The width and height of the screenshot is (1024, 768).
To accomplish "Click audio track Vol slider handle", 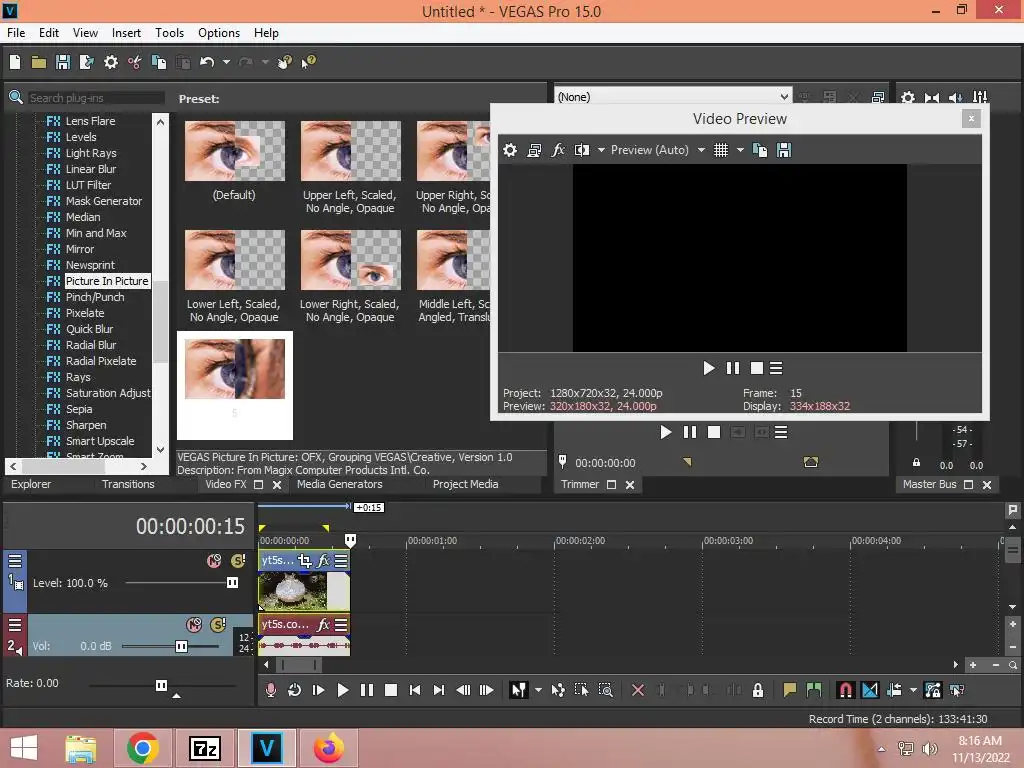I will 182,646.
